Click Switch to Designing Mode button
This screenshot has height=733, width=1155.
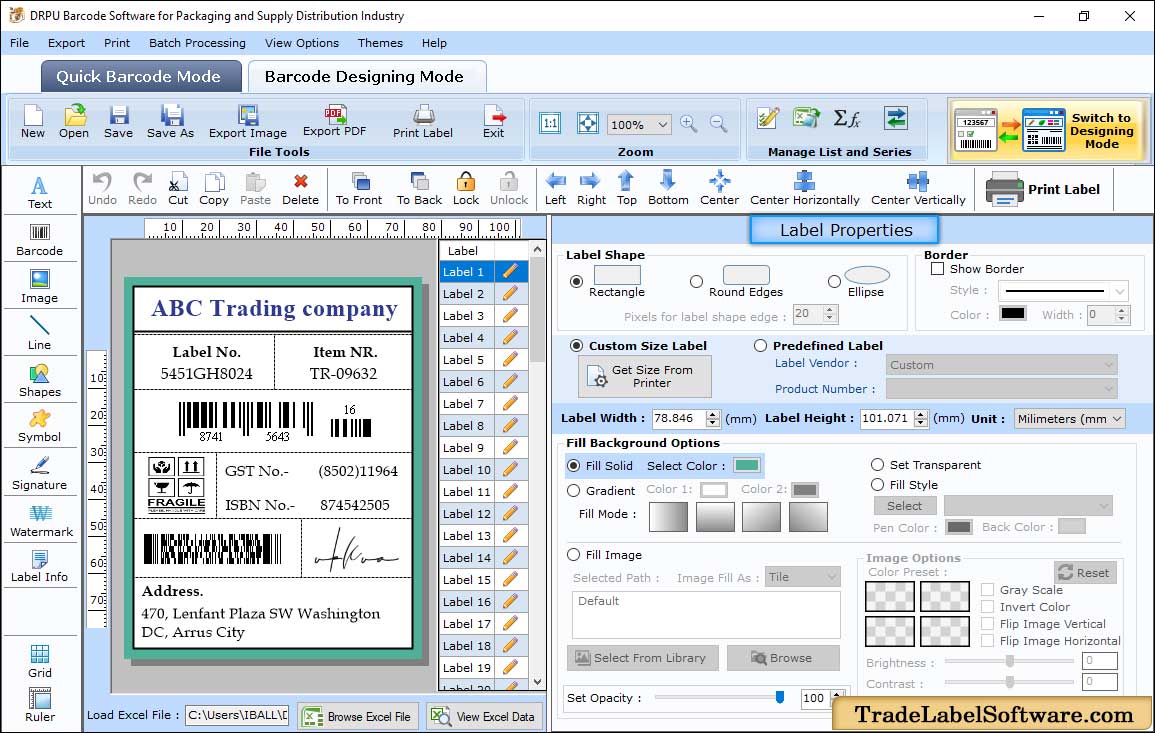coord(1048,130)
